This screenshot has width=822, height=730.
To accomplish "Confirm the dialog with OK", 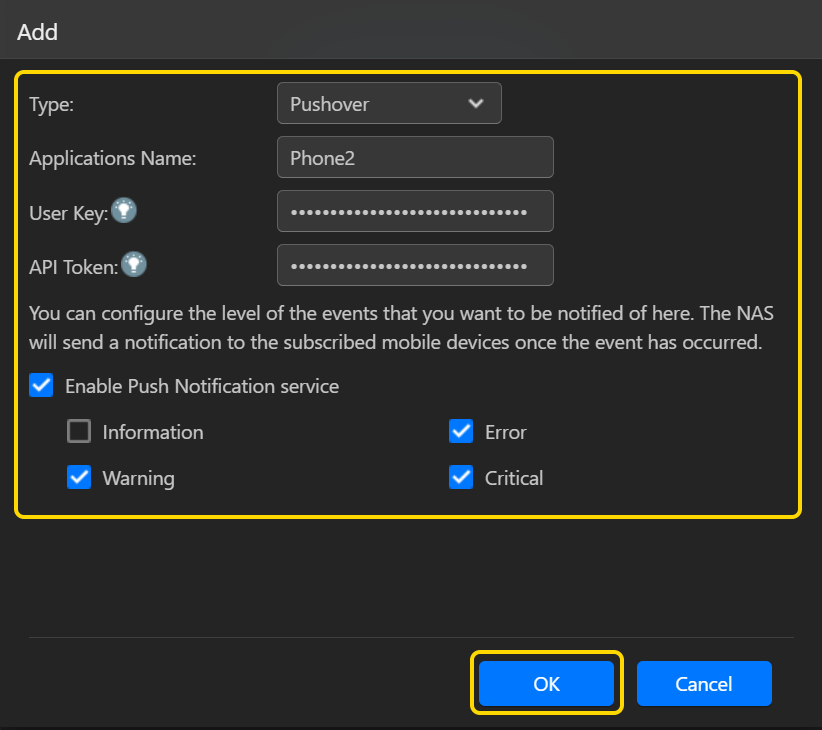I will click(x=546, y=683).
